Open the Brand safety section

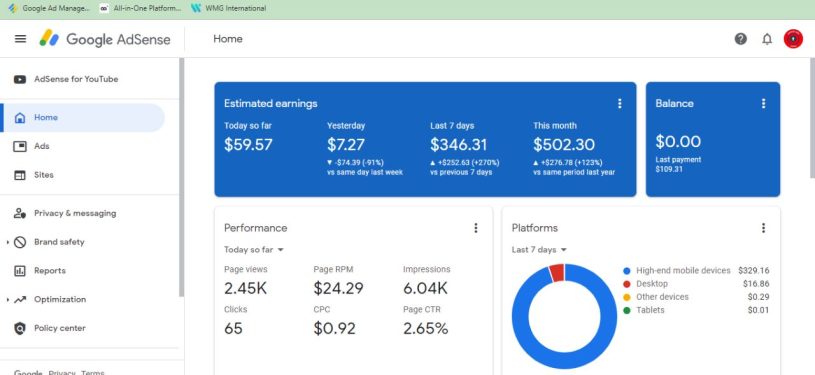pyautogui.click(x=59, y=242)
